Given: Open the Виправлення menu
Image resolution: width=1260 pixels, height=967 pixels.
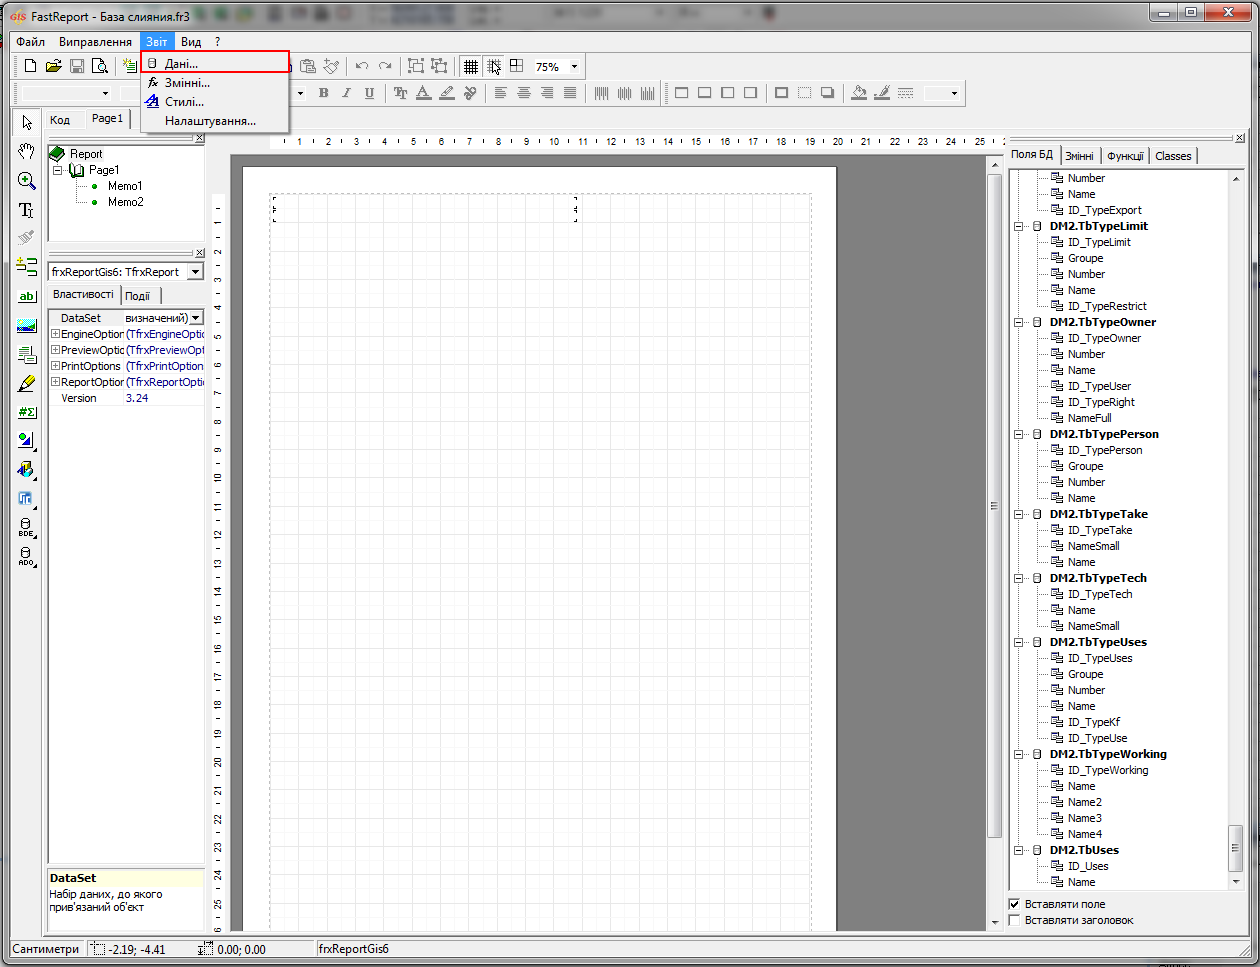Looking at the screenshot, I should pyautogui.click(x=95, y=42).
